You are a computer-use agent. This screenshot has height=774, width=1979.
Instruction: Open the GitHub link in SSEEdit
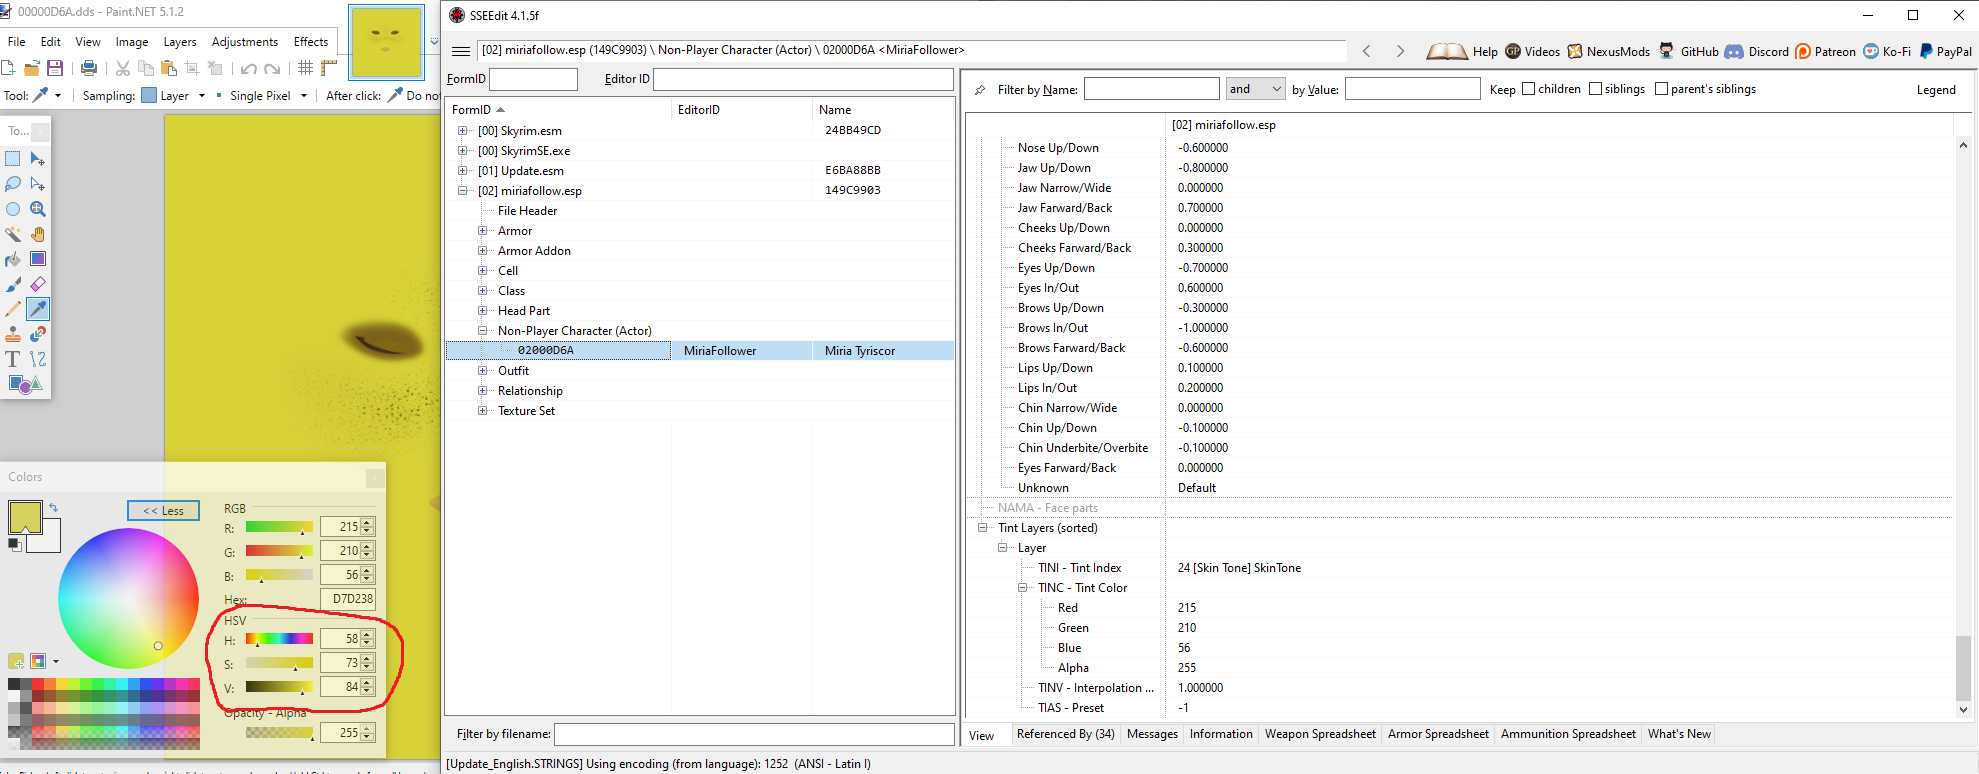(1688, 52)
